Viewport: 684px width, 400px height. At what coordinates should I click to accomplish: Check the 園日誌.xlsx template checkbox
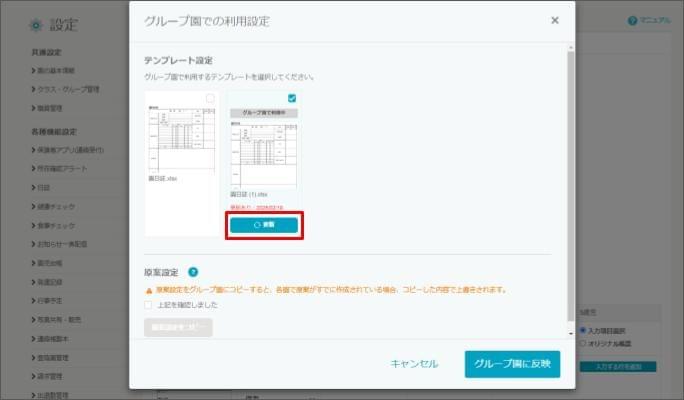210,98
